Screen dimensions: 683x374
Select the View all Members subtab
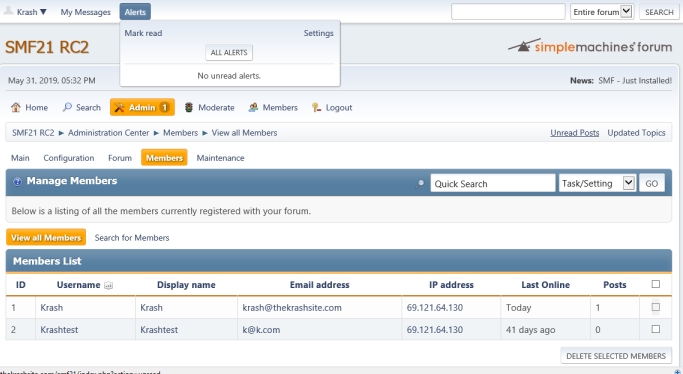click(46, 237)
